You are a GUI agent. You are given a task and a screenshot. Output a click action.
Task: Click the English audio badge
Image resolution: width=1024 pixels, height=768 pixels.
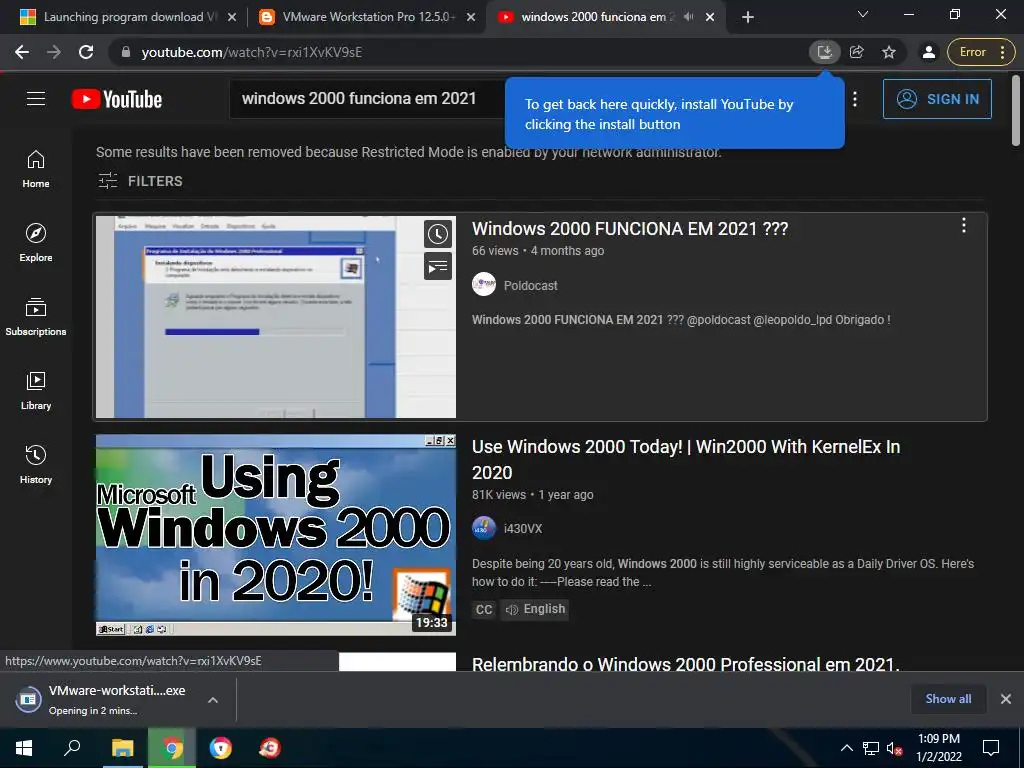tap(535, 609)
